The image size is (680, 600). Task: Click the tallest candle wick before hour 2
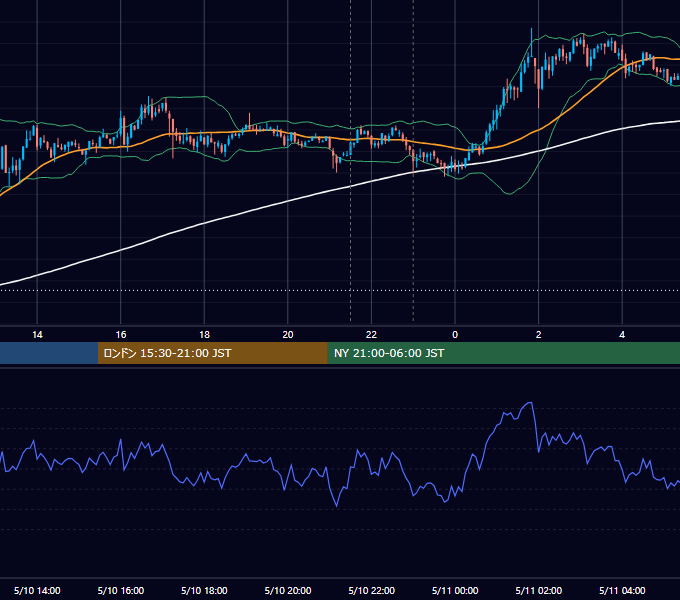(531, 42)
